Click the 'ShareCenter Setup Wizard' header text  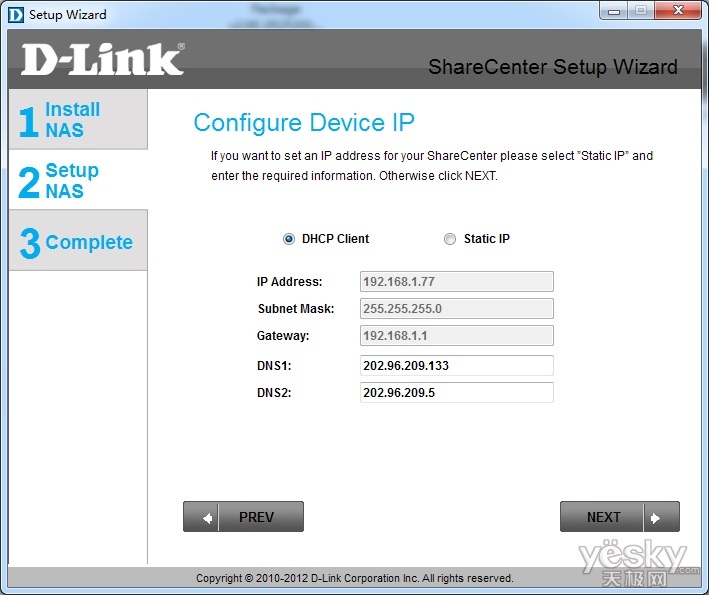coord(553,67)
